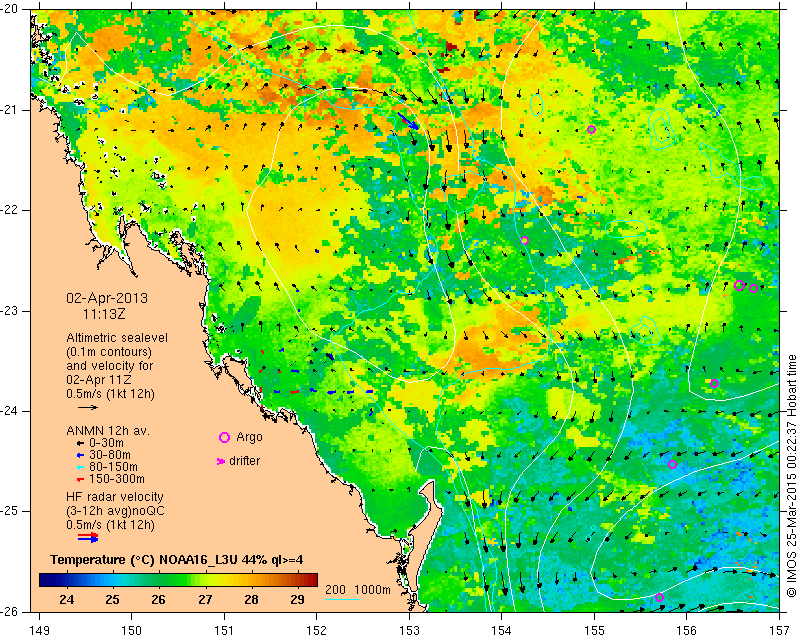The image size is (800, 640).
Task: Click the red and blue HF radar reference arrows
Action: click(88, 537)
